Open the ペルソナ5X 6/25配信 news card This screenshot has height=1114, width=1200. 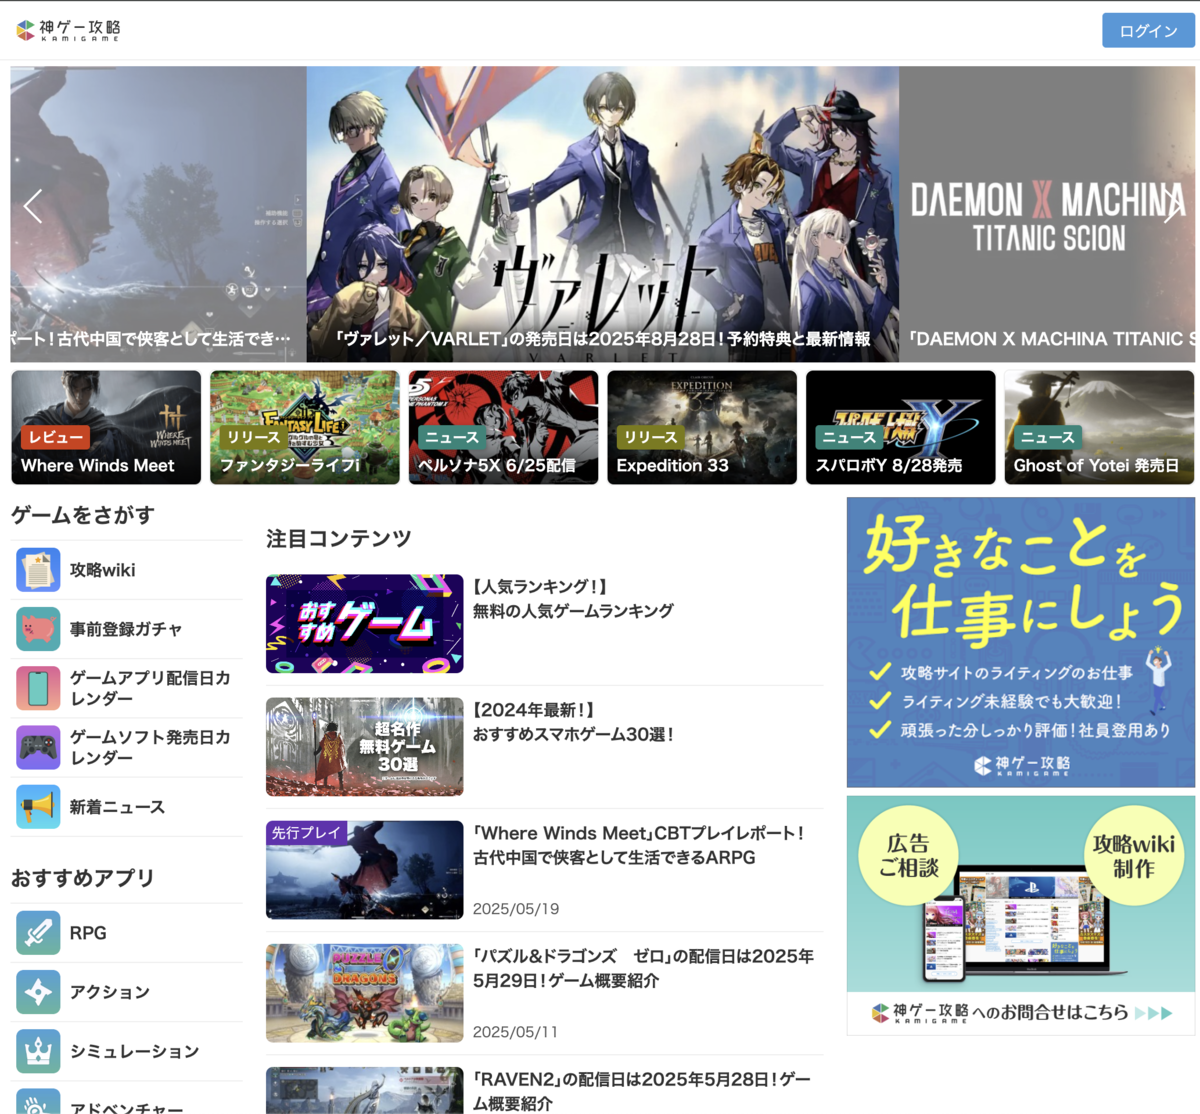[503, 427]
